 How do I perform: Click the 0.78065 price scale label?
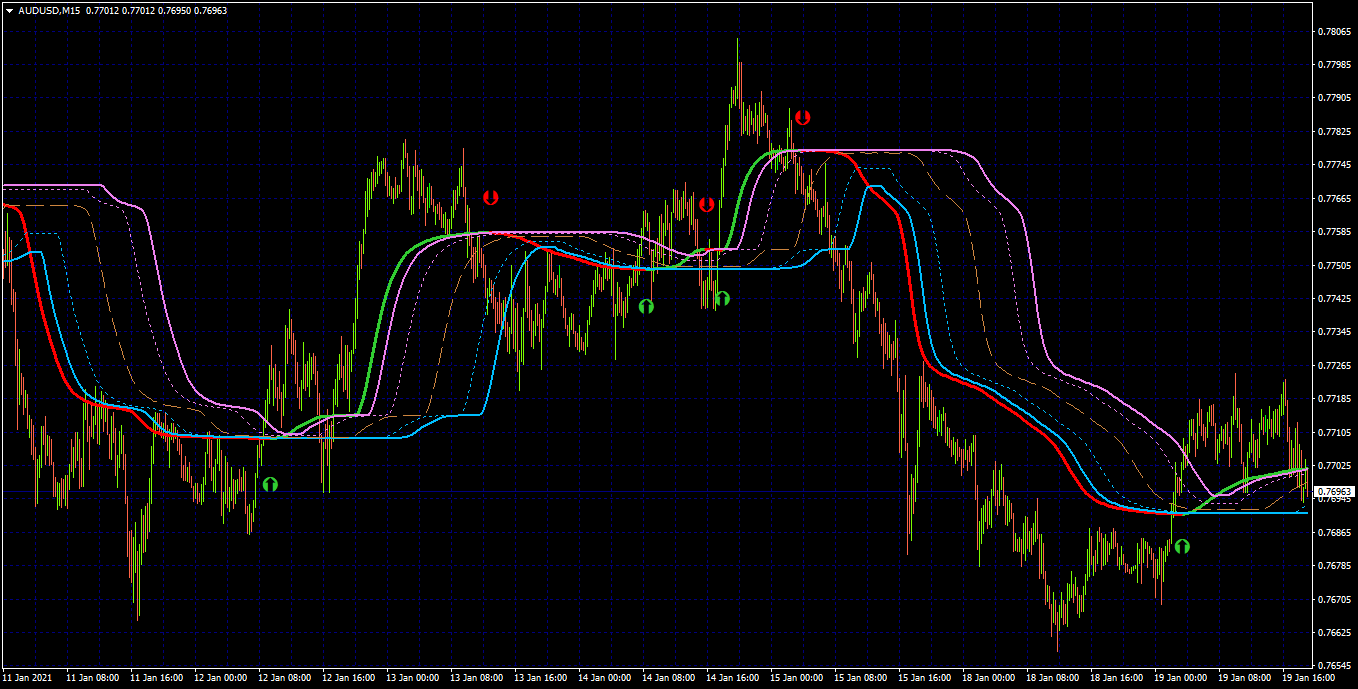click(x=1335, y=32)
